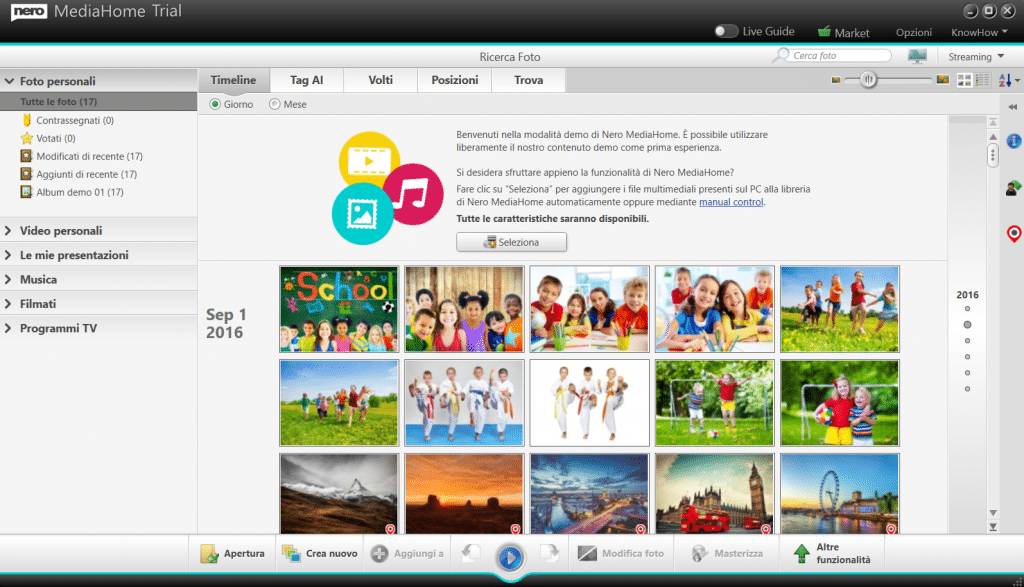Click the Apertura folder icon
Viewport: 1024px width, 587px height.
tap(209, 554)
